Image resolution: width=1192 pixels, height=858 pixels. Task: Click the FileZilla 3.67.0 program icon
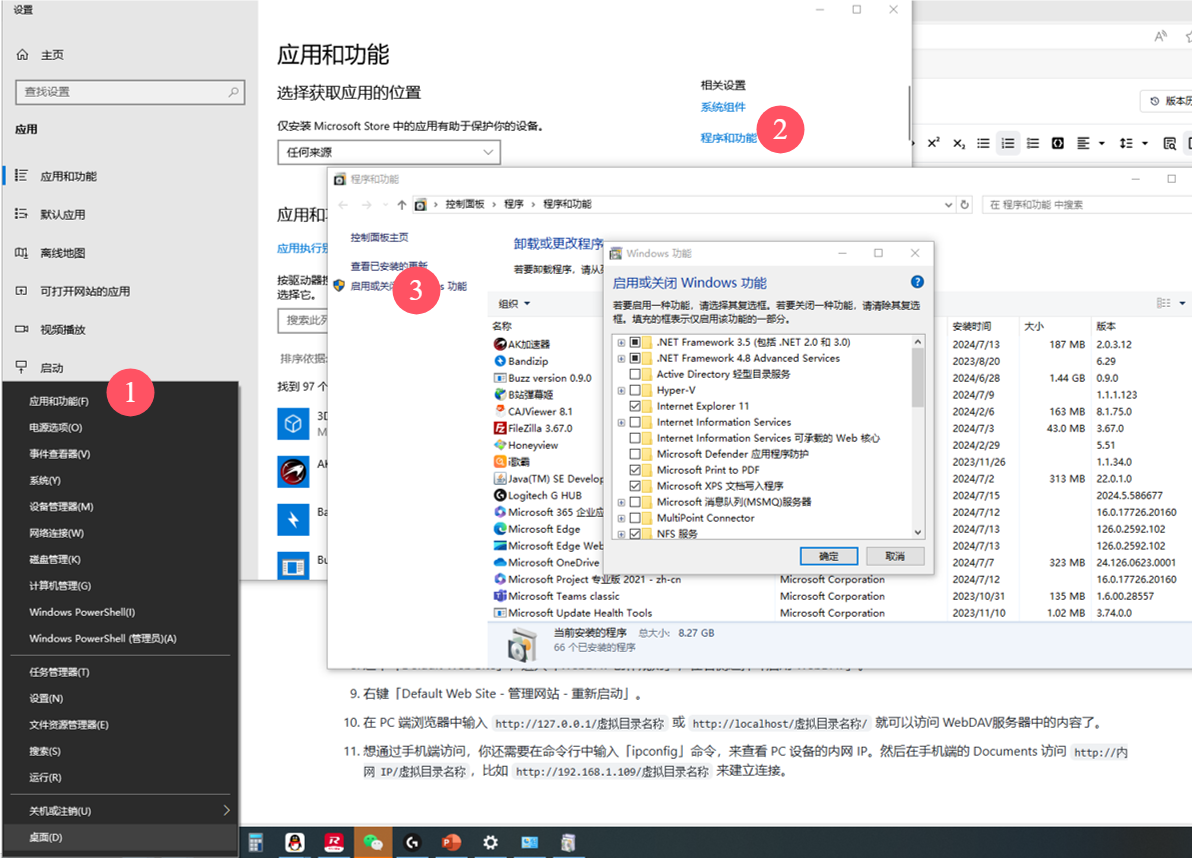click(500, 428)
